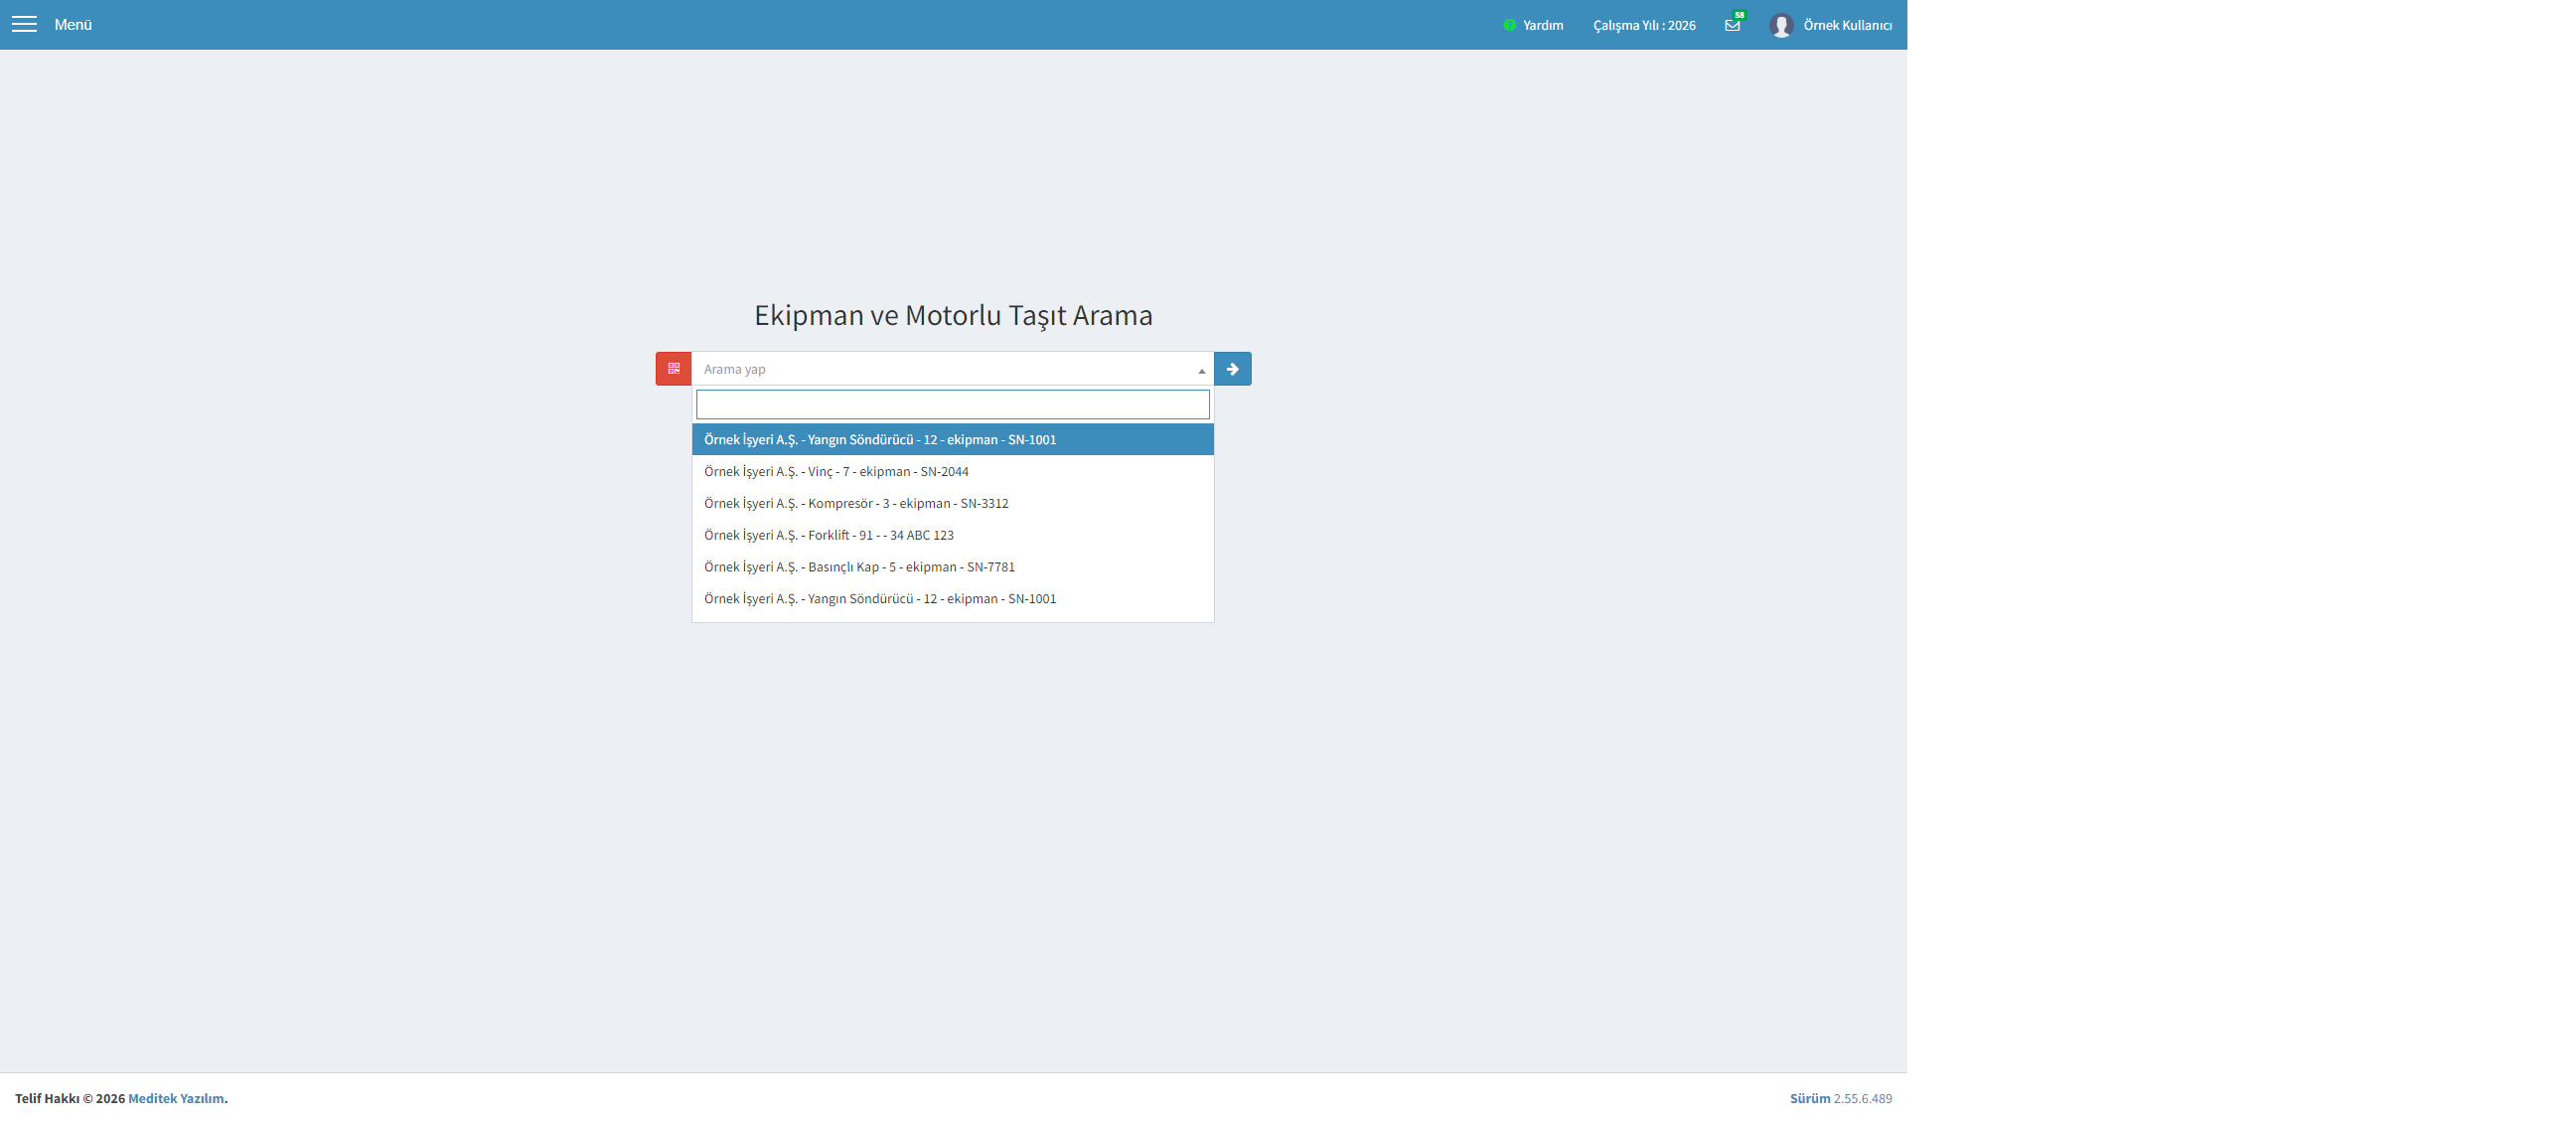
Task: Collapse the Arama yap dropdown
Action: tap(952, 368)
